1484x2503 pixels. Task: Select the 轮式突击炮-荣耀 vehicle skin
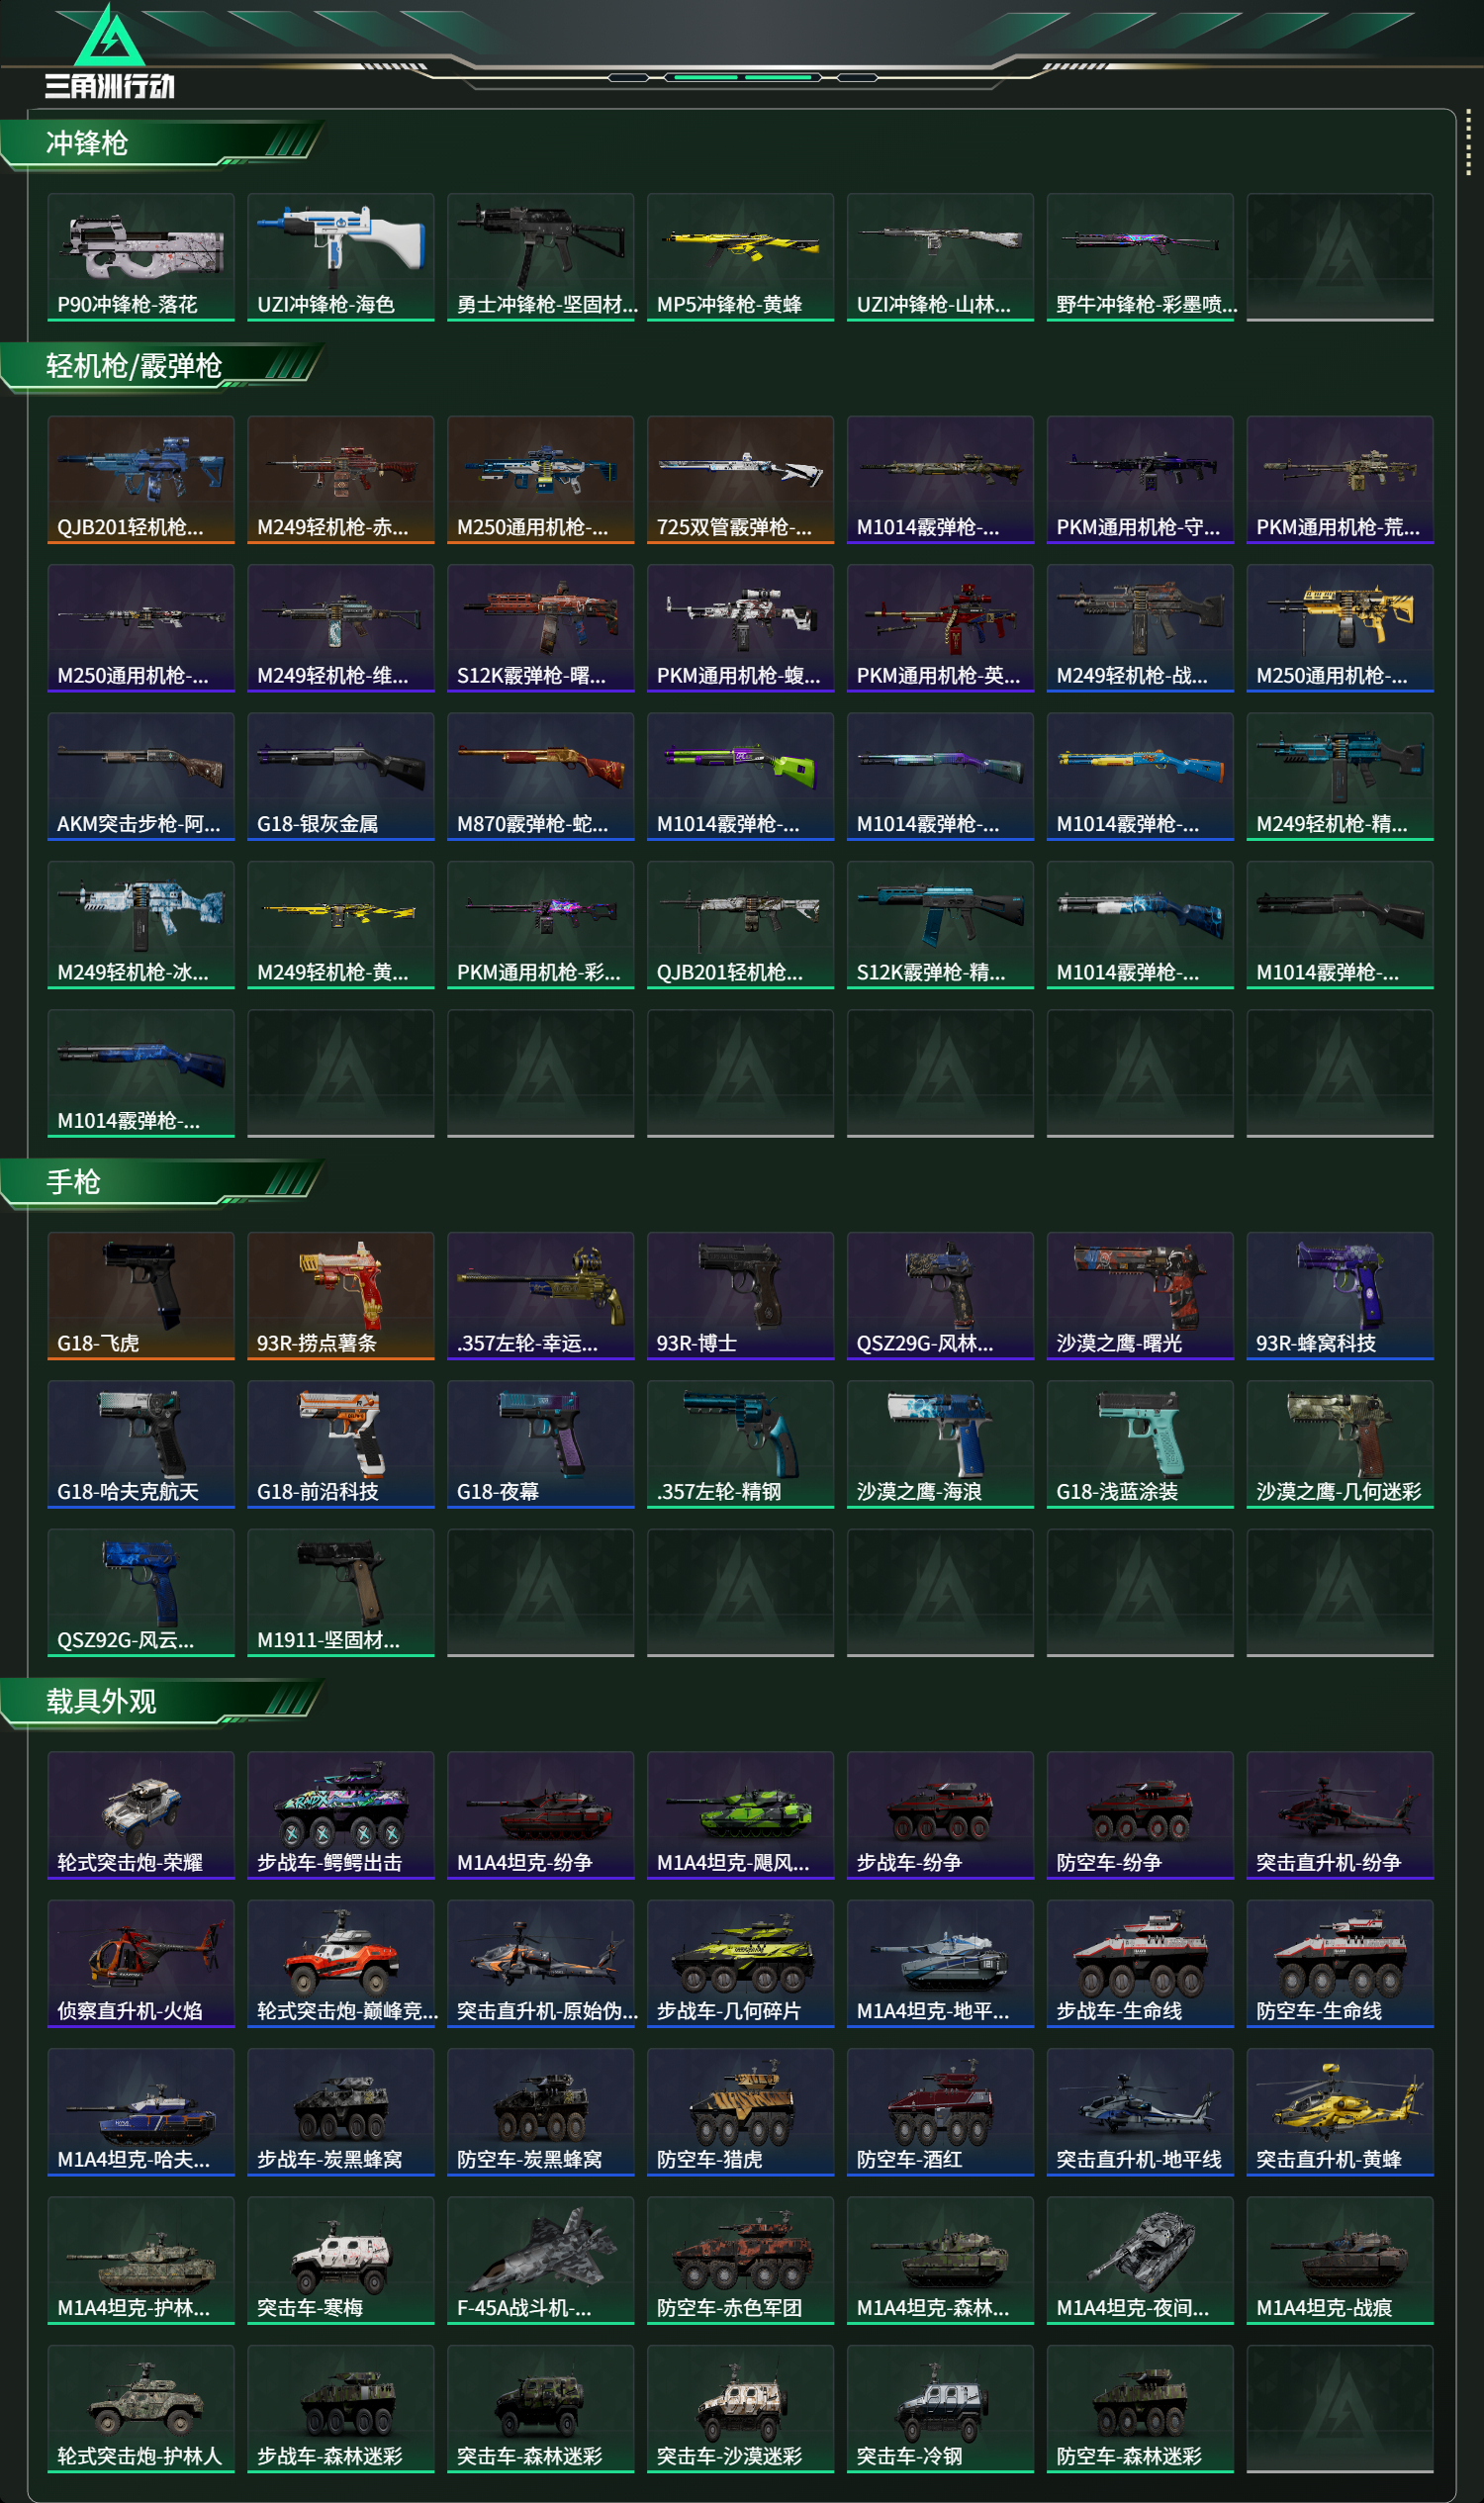[x=141, y=1815]
